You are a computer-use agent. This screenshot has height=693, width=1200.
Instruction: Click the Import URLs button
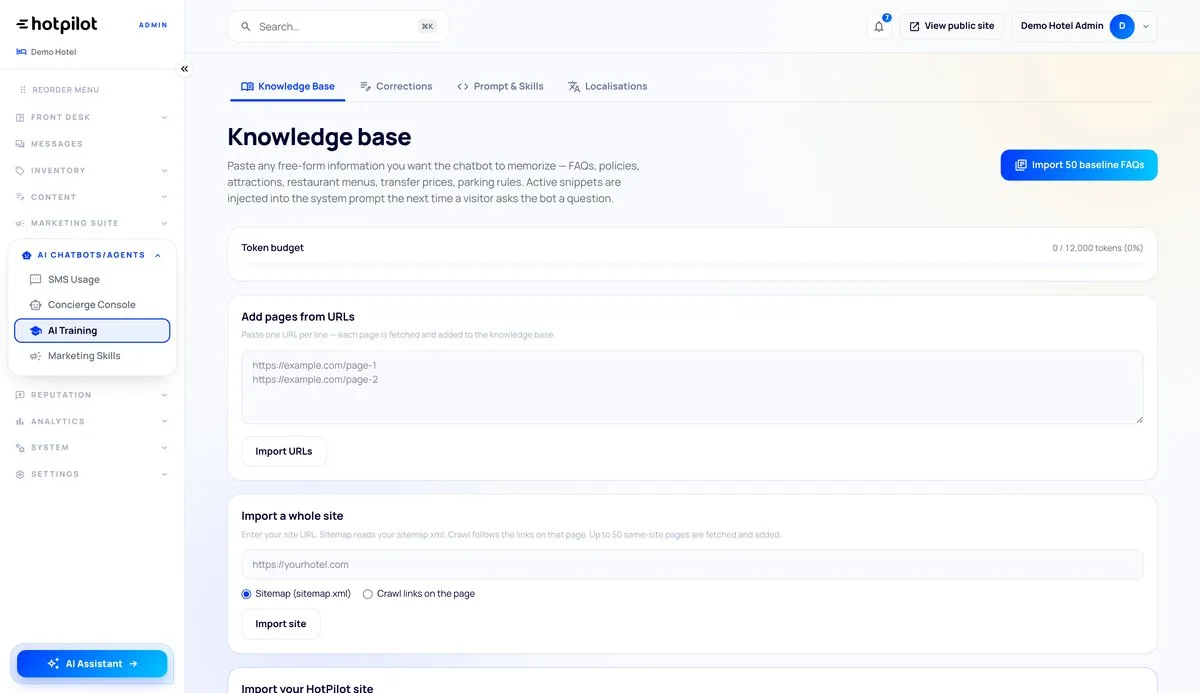tap(284, 451)
